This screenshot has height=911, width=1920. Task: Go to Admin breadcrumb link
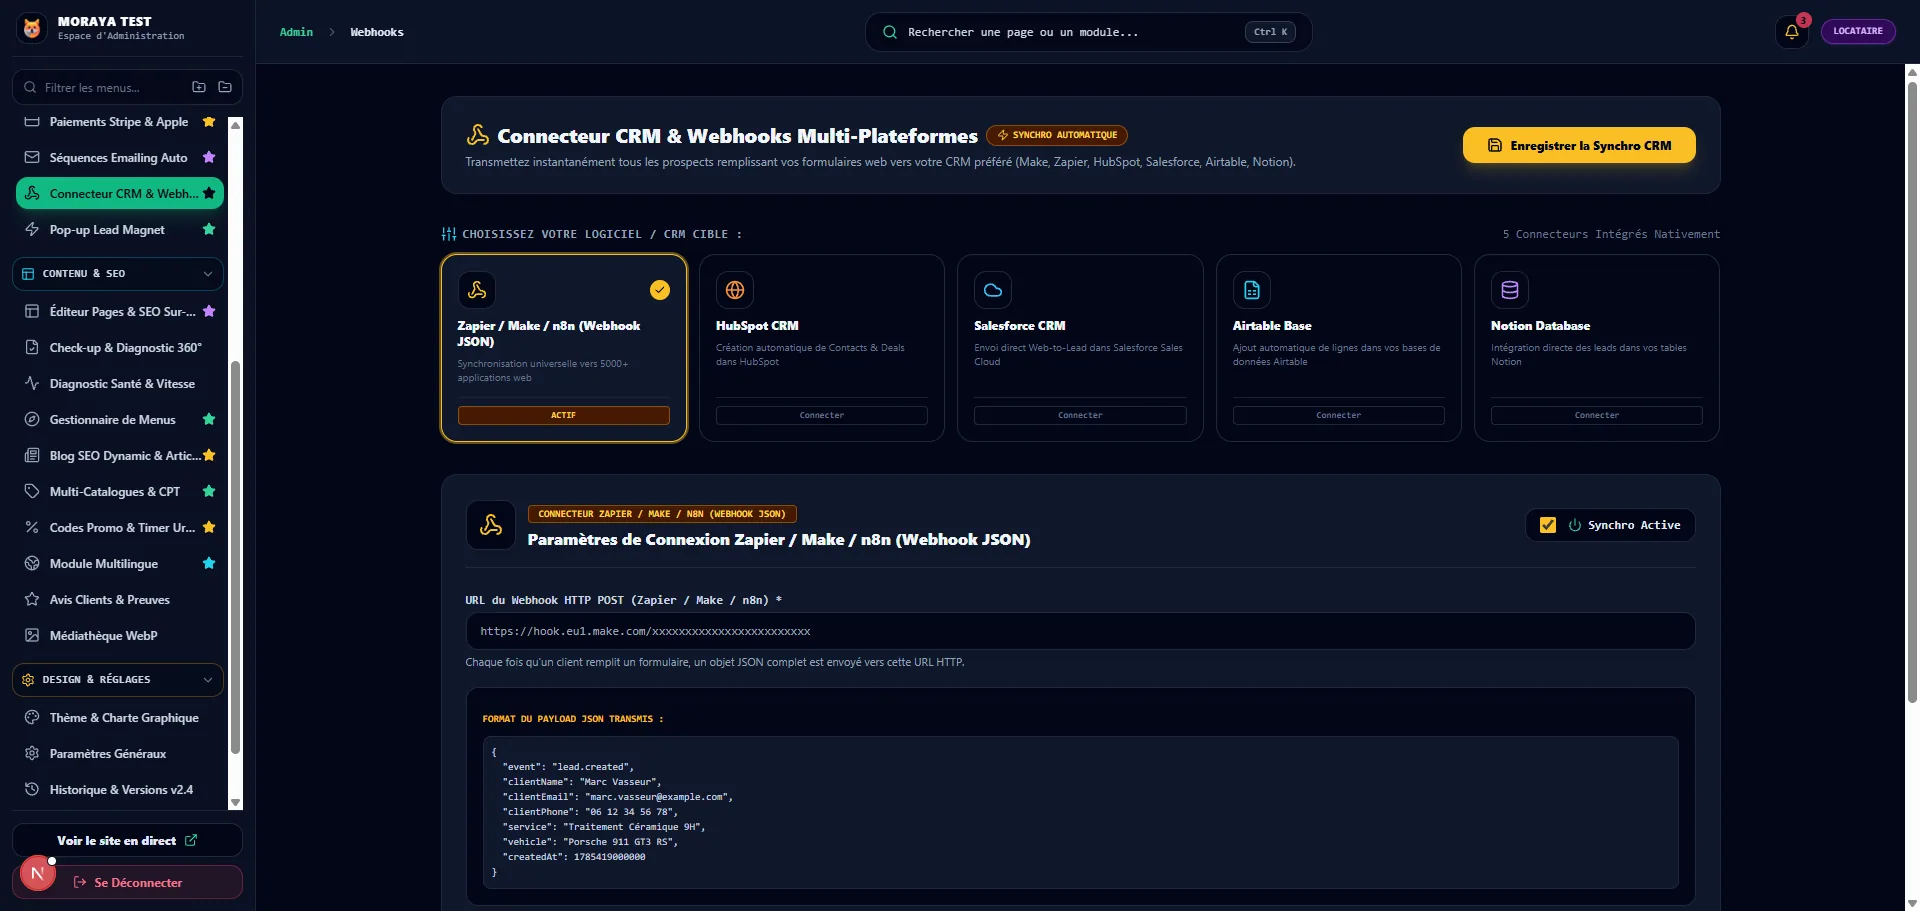[x=296, y=32]
